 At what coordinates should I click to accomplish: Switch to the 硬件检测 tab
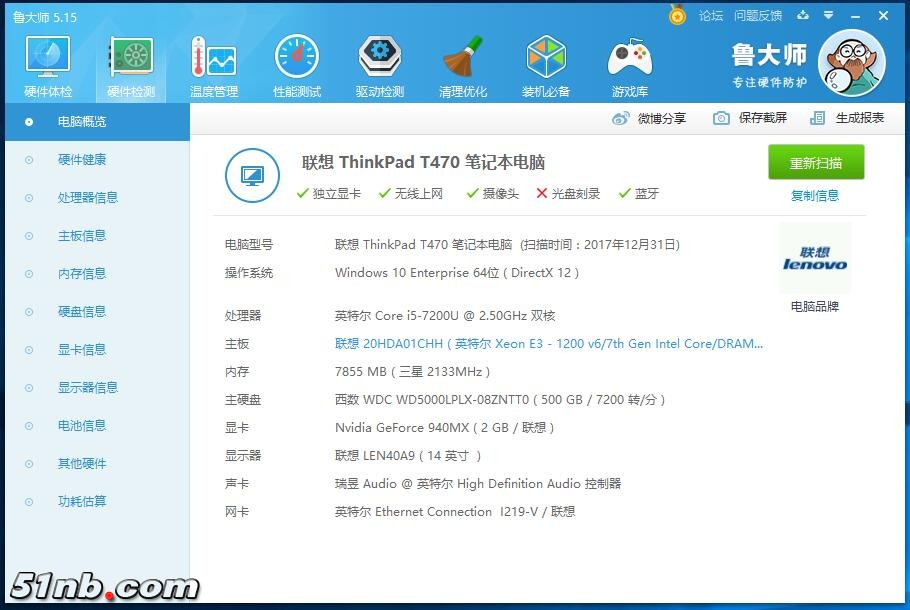click(130, 63)
